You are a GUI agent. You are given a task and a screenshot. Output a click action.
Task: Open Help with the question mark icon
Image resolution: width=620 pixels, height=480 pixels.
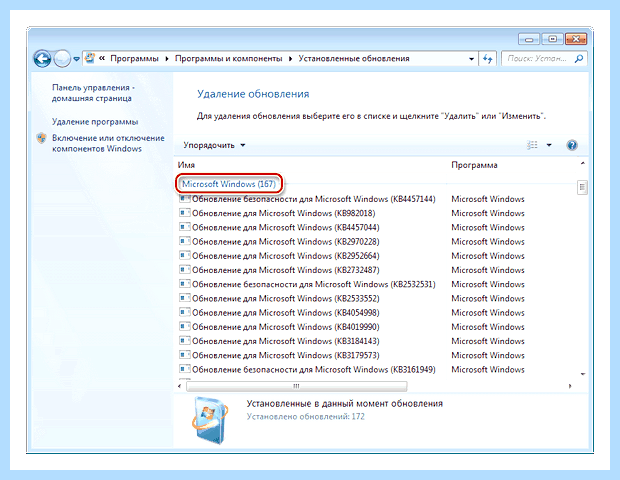click(572, 145)
